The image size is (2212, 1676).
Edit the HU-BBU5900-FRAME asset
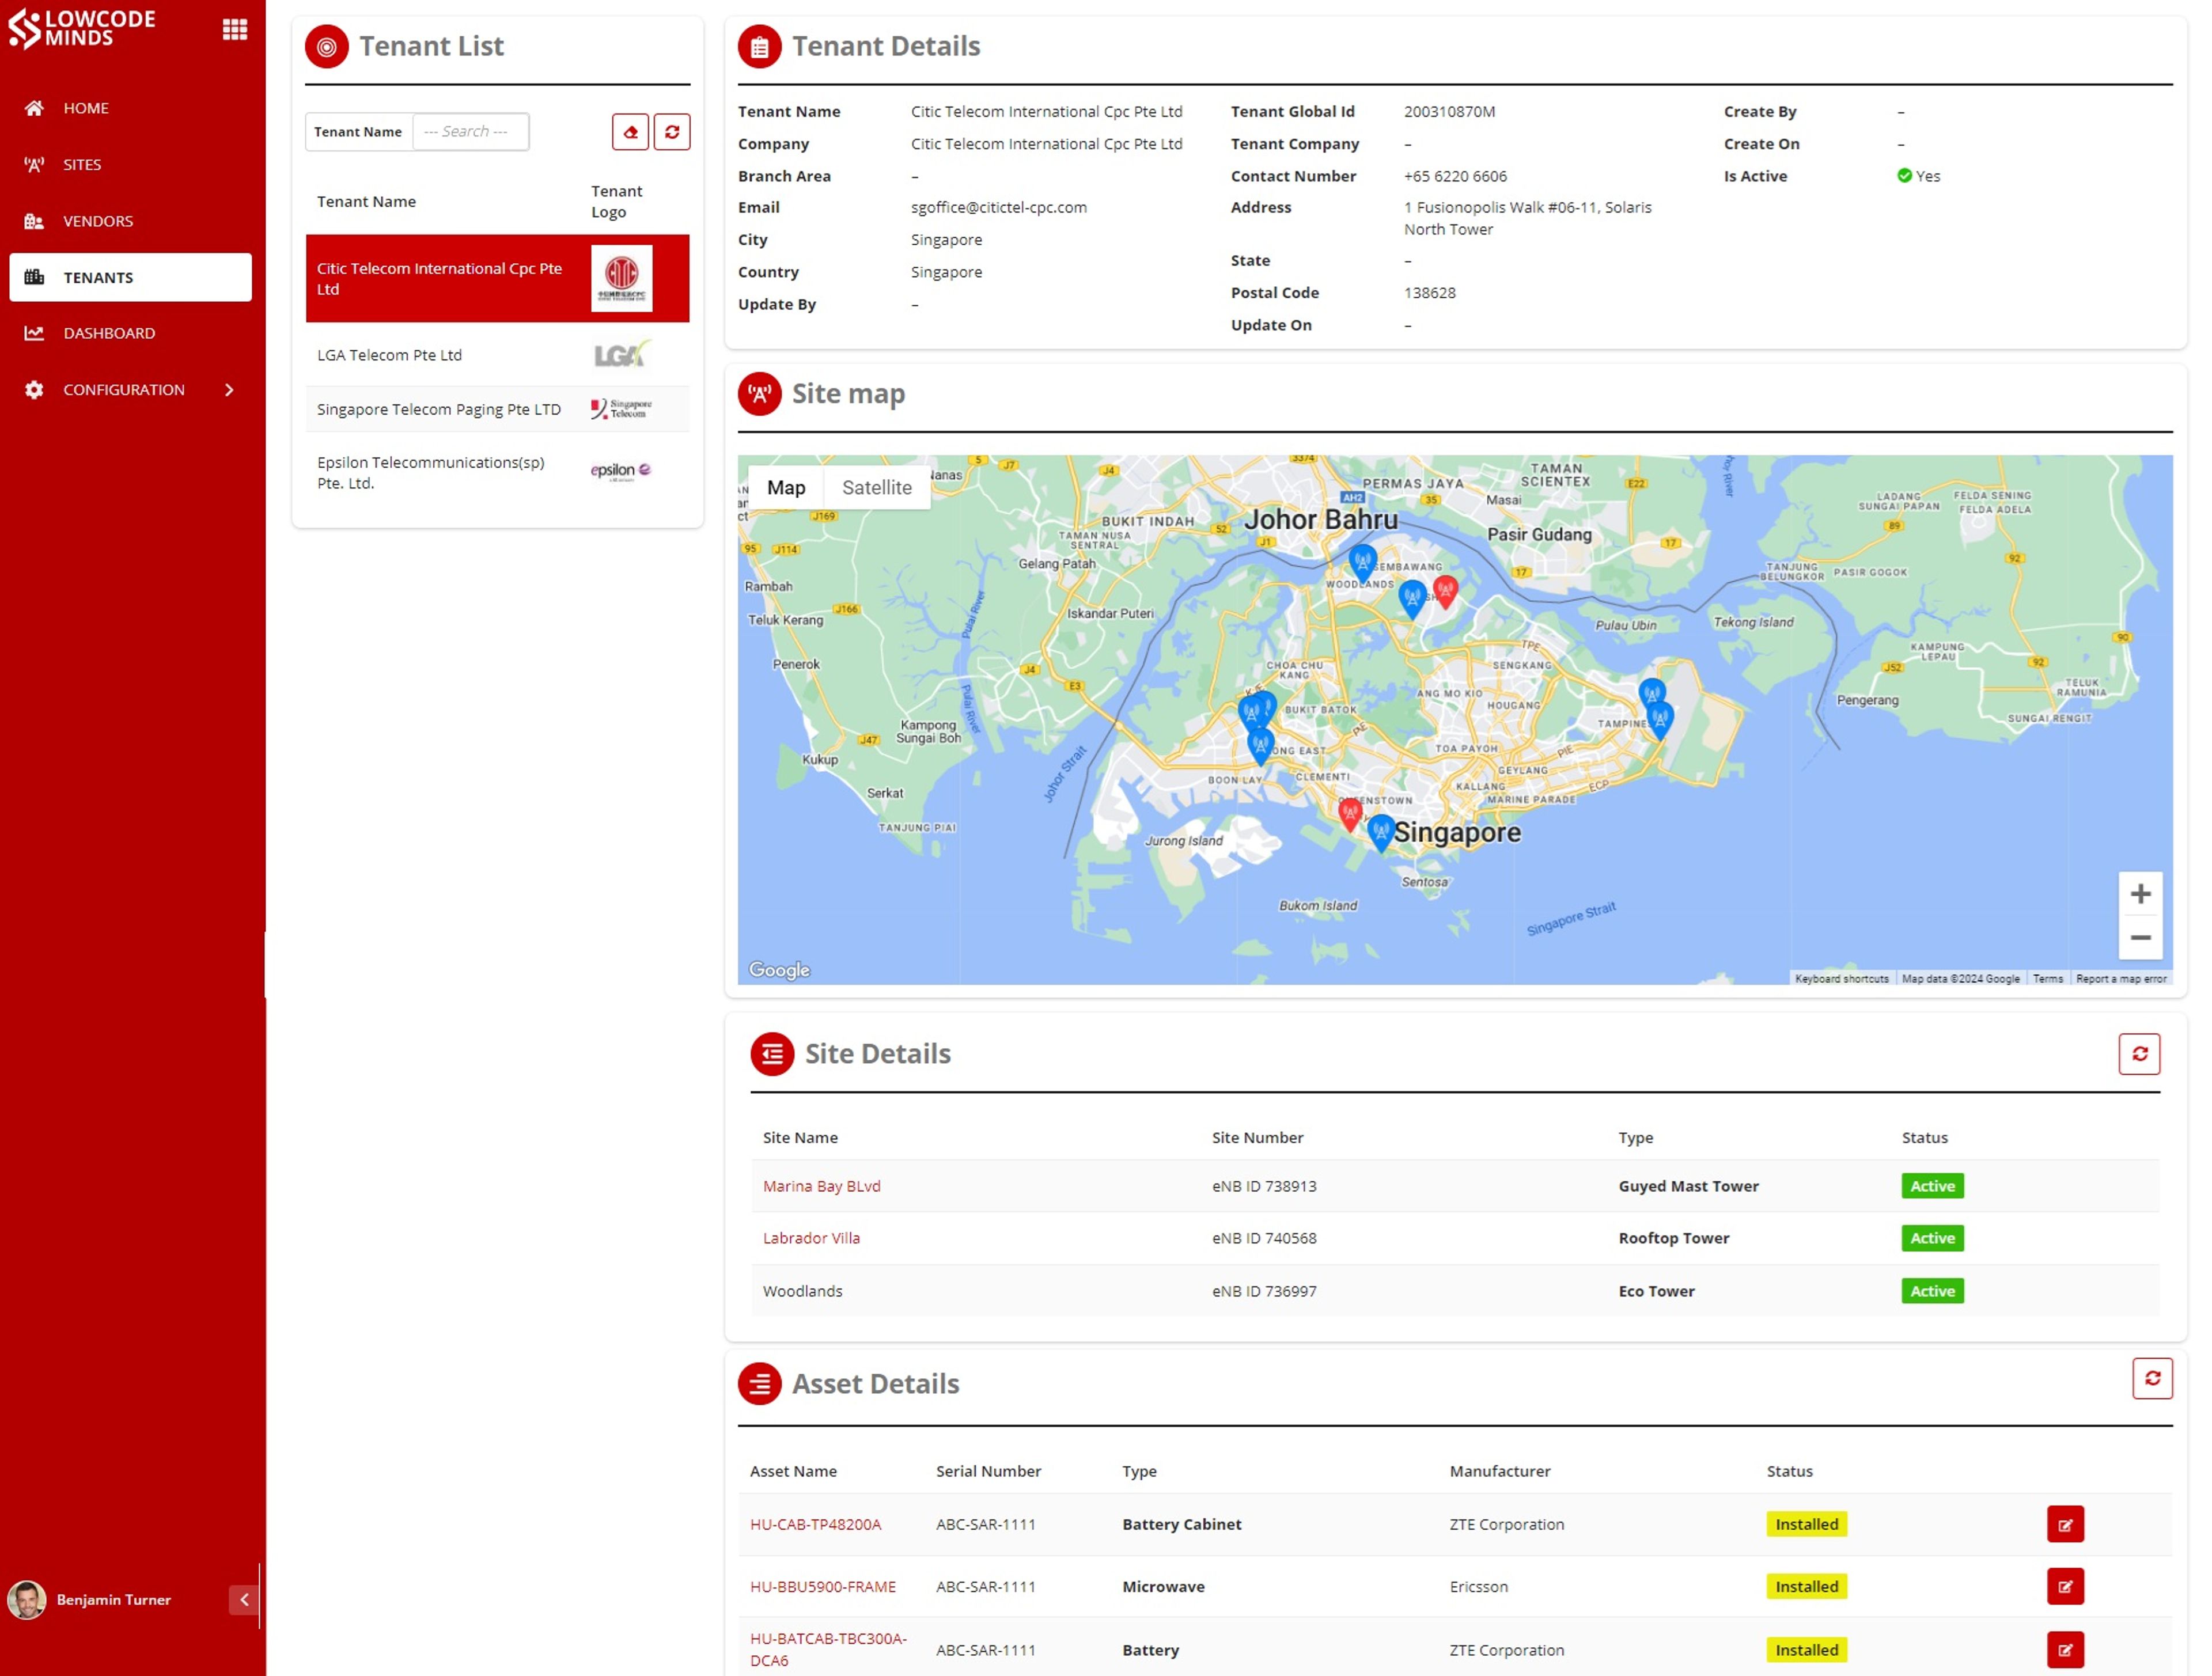point(2065,1588)
